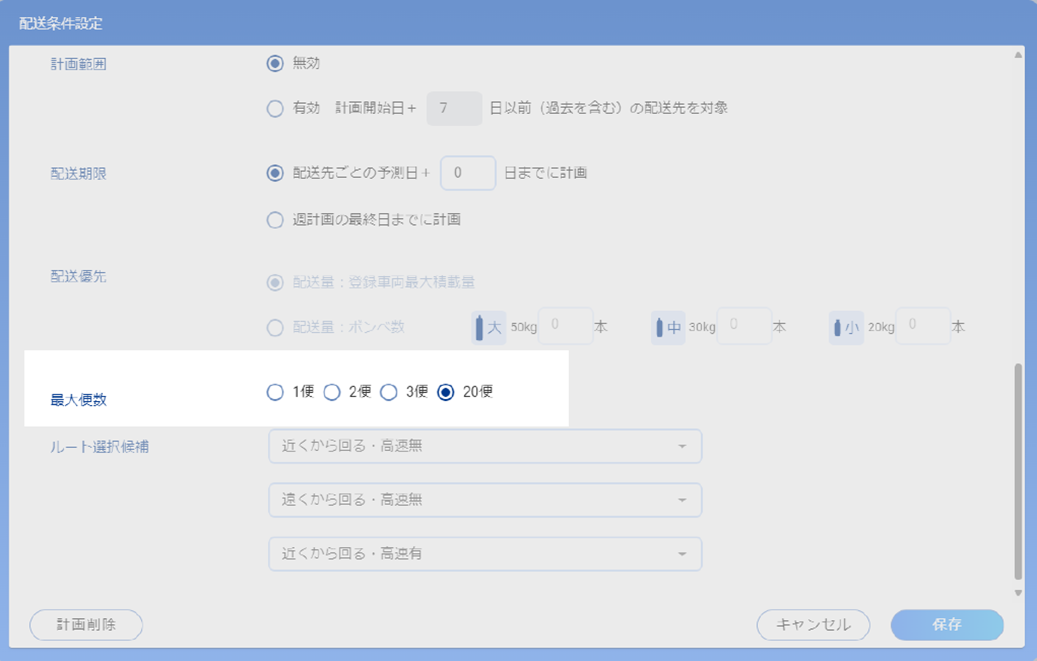Image resolution: width=1037 pixels, height=661 pixels.
Task: Focus the 30kg cylinder count field
Action: click(744, 326)
